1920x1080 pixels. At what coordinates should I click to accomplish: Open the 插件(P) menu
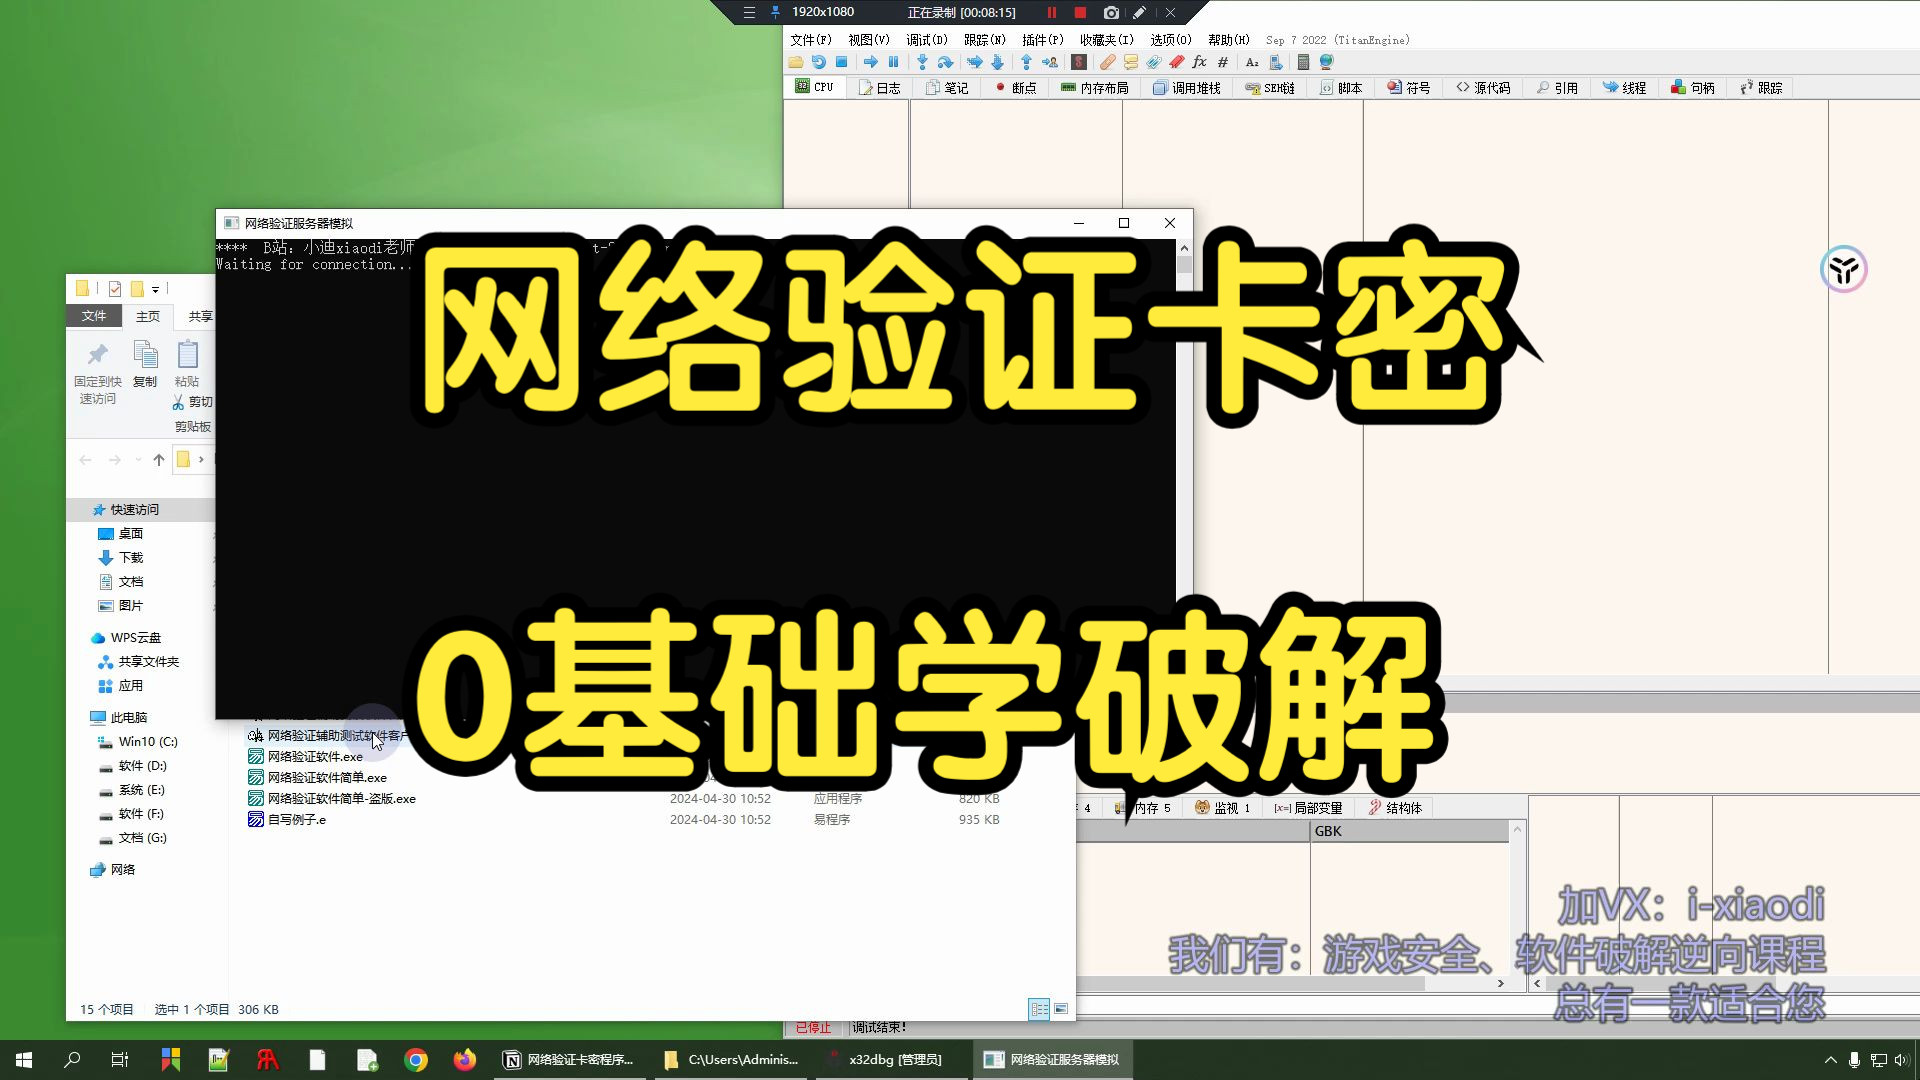(1043, 40)
